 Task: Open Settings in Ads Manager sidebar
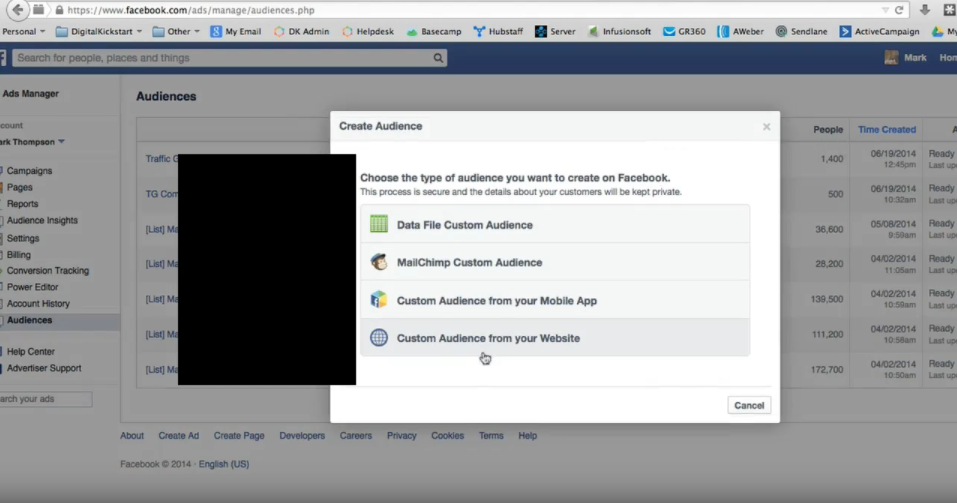click(x=23, y=238)
